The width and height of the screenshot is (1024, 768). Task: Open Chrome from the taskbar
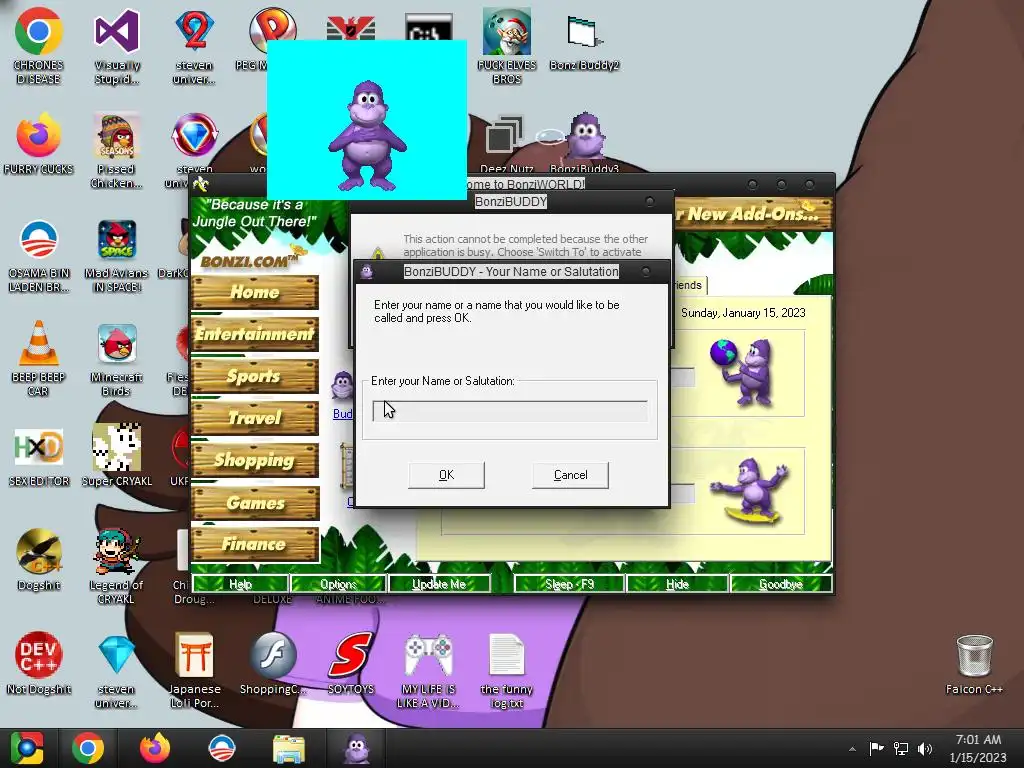[88, 748]
